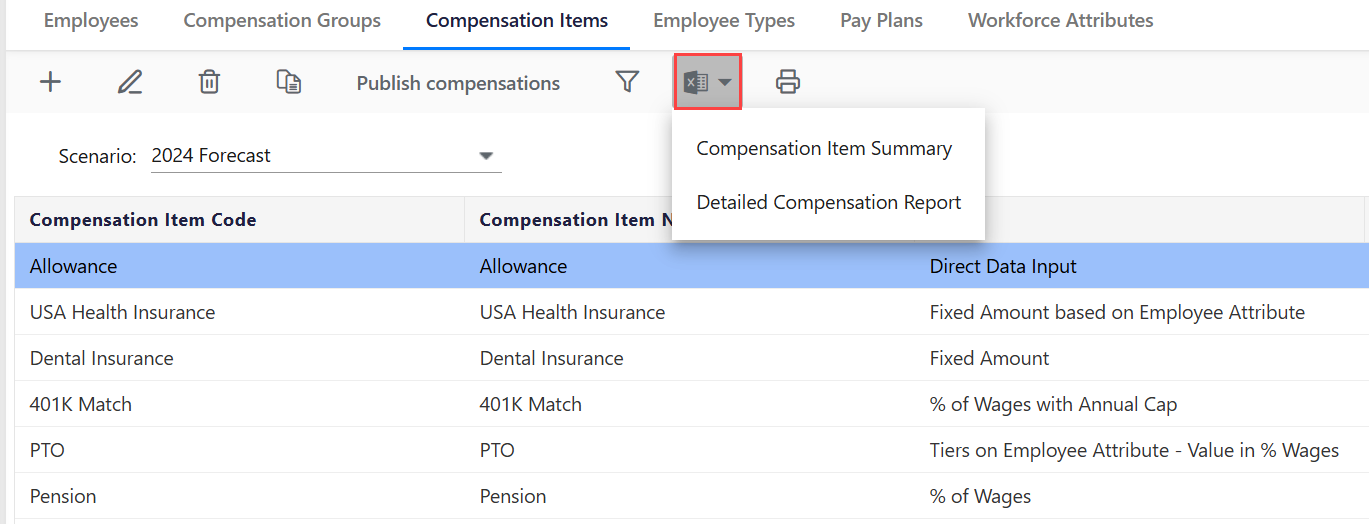Image resolution: width=1369 pixels, height=524 pixels.
Task: Click the pencil edit icon
Action: pos(129,82)
